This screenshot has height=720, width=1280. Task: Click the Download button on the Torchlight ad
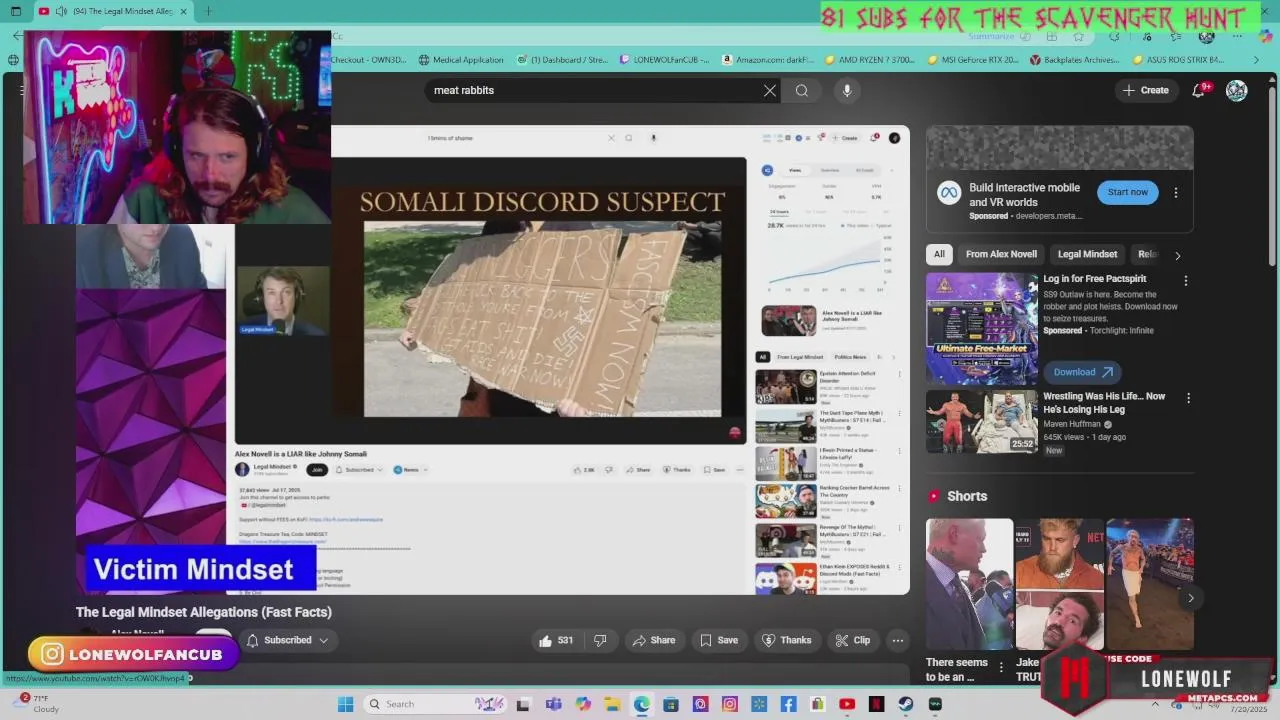click(1082, 372)
